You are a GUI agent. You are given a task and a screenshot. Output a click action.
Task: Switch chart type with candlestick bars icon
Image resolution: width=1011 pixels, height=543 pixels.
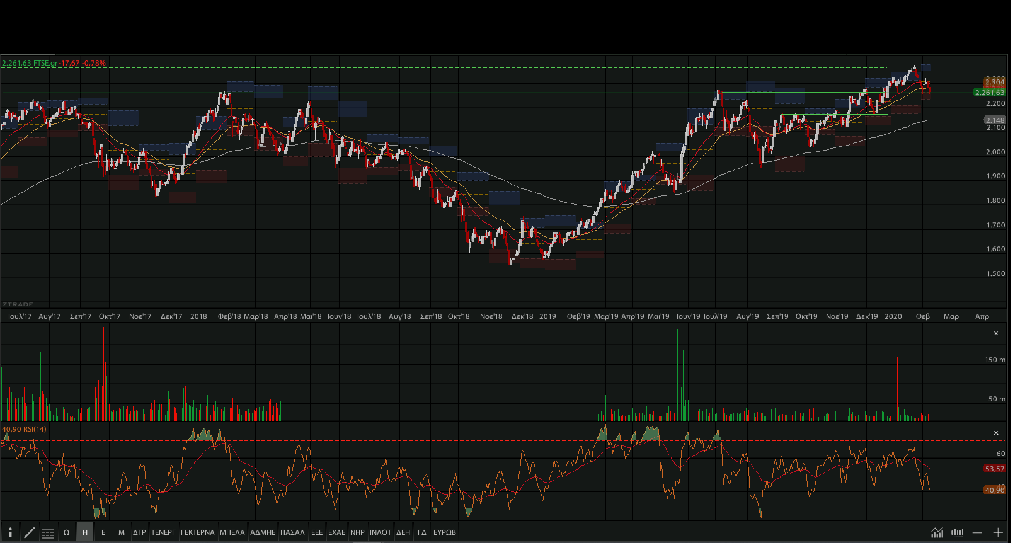957,533
